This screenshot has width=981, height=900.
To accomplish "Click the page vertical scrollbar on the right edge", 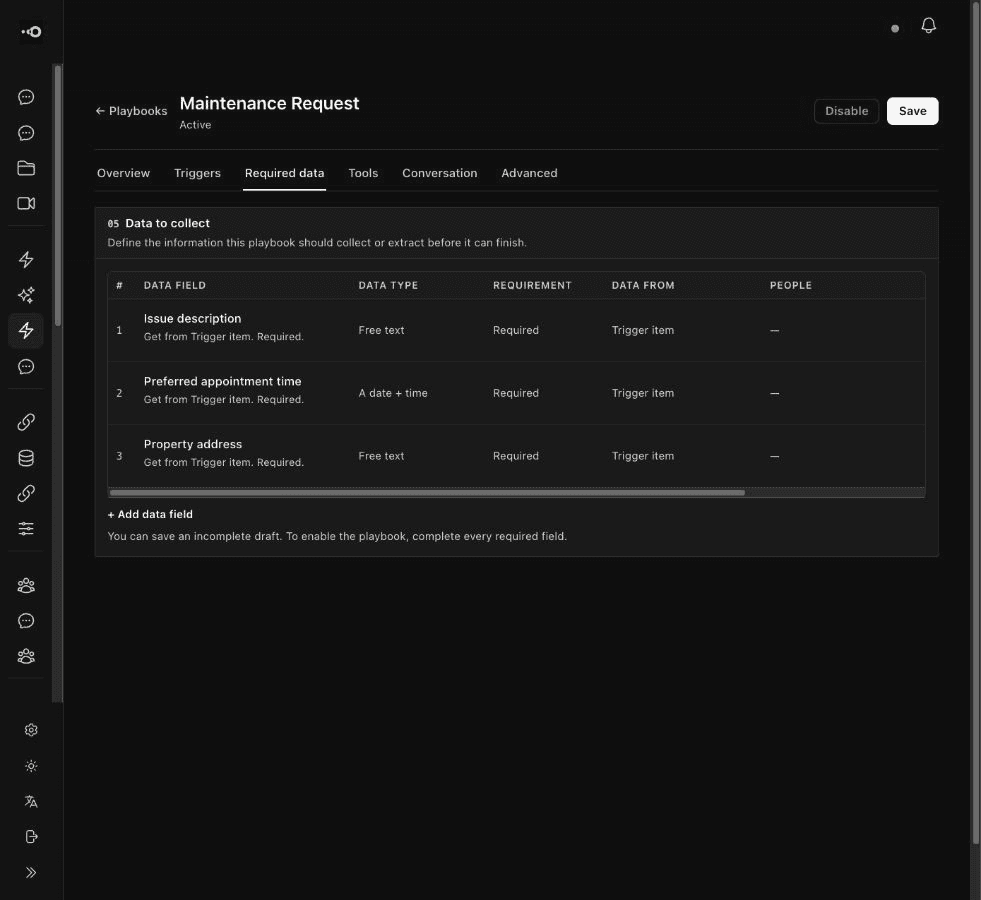I will (975, 422).
